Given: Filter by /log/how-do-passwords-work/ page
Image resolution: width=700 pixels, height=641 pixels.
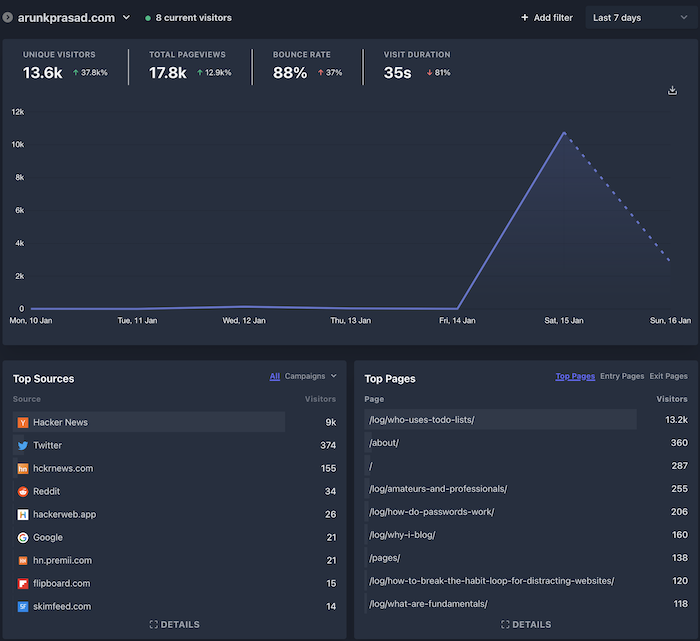Looking at the screenshot, I should pos(431,512).
